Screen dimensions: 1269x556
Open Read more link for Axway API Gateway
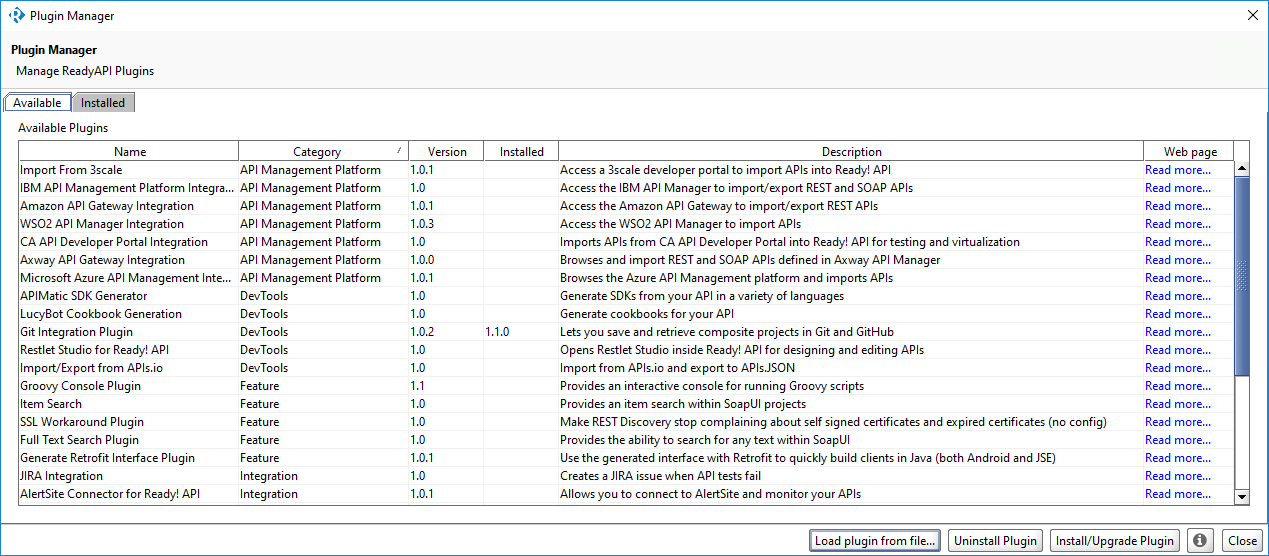point(1177,260)
